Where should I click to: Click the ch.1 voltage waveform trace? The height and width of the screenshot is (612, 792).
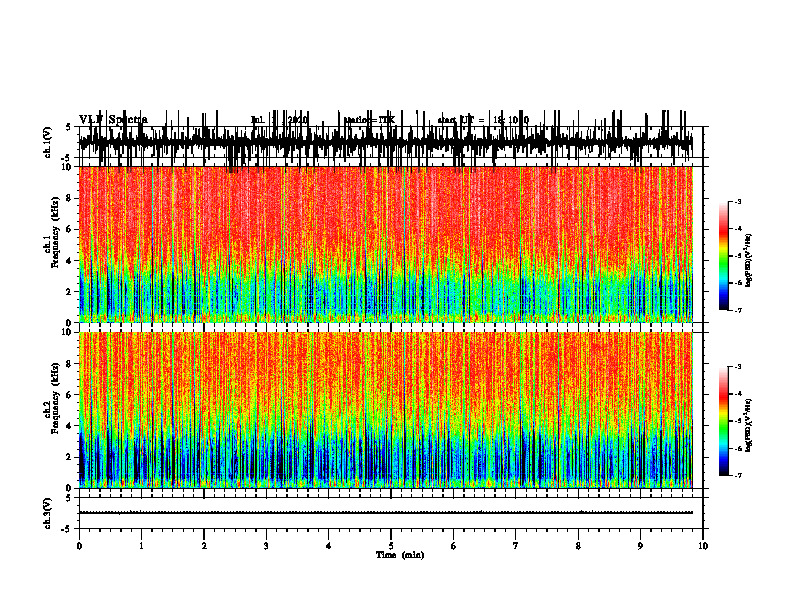click(x=386, y=142)
